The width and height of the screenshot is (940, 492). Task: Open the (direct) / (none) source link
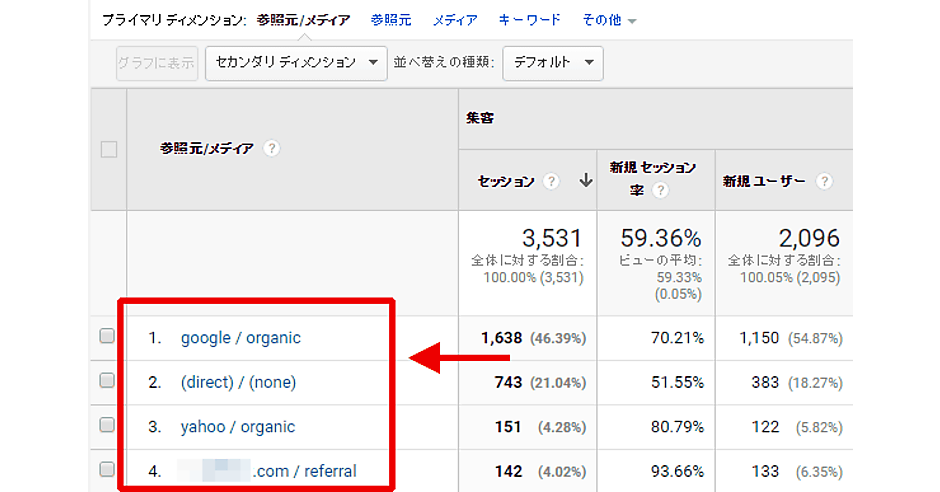238,382
